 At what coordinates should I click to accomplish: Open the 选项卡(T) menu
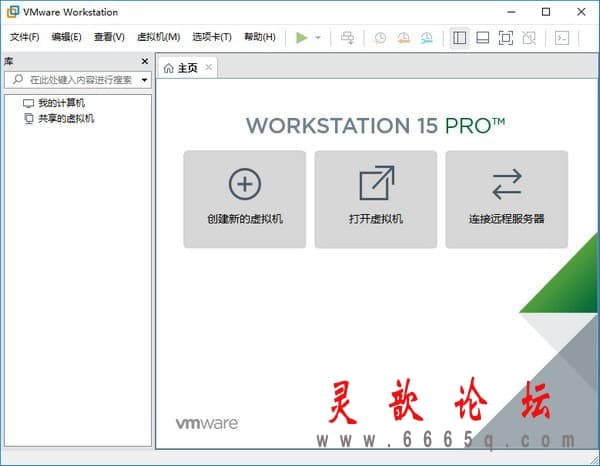click(x=212, y=37)
